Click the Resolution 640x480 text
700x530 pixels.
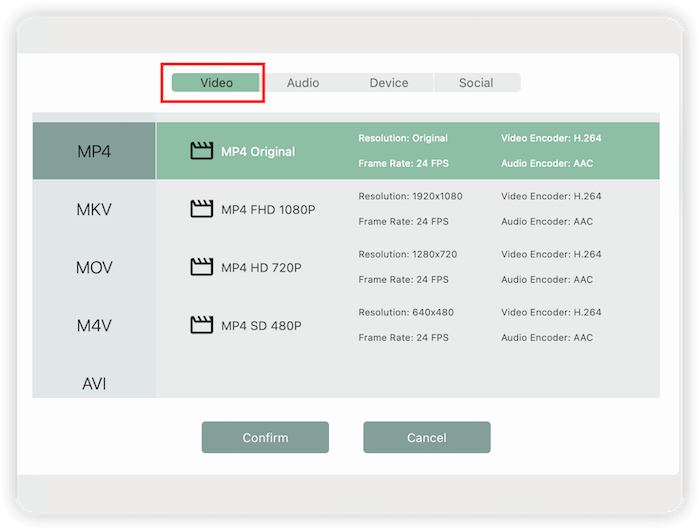tap(404, 313)
